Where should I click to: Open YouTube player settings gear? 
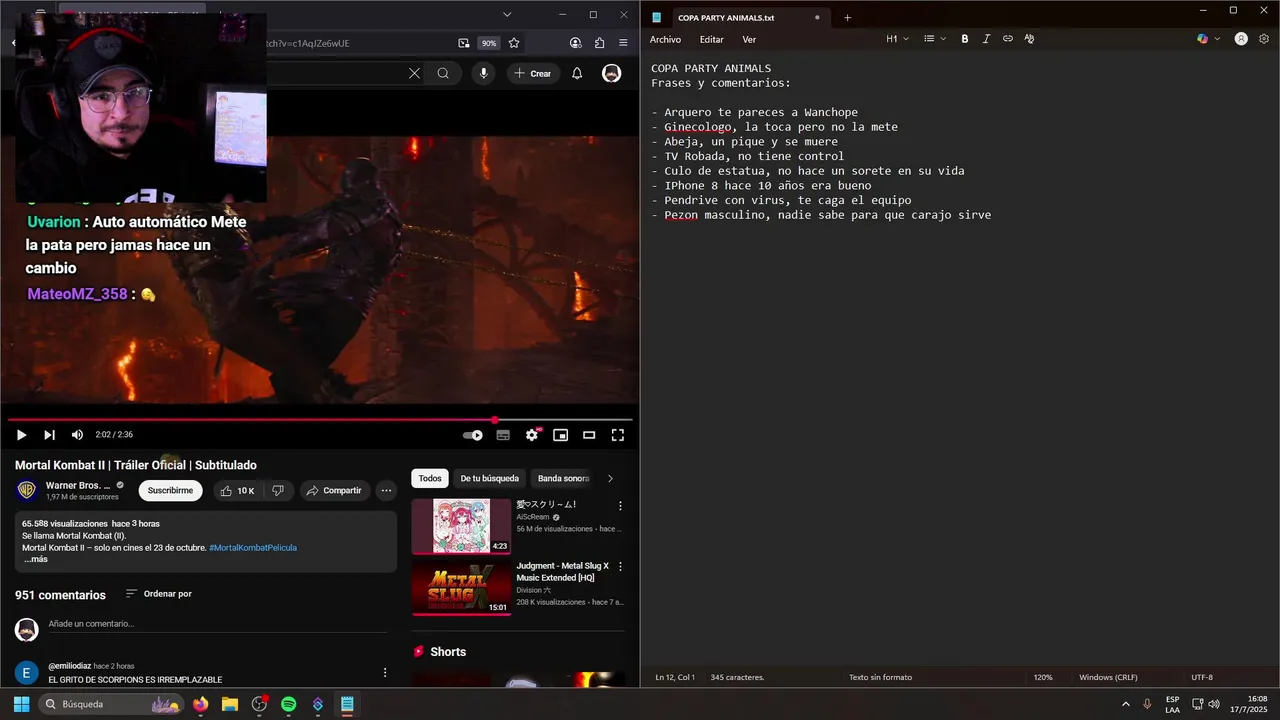pos(532,435)
